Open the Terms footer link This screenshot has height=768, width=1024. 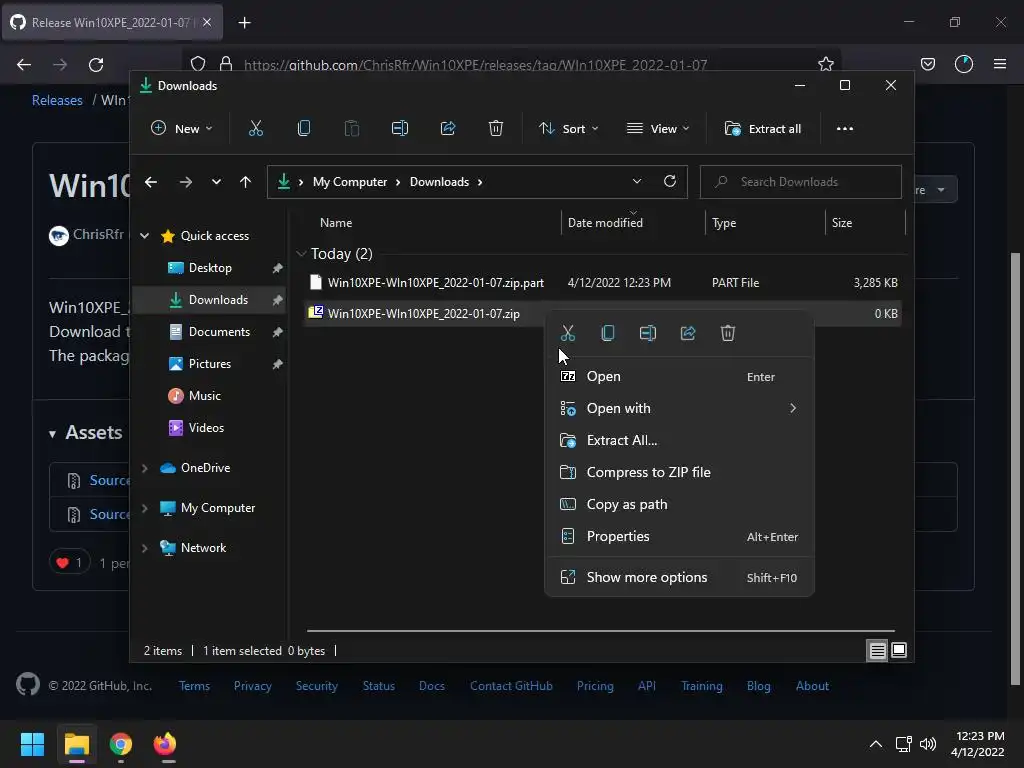[x=194, y=686]
